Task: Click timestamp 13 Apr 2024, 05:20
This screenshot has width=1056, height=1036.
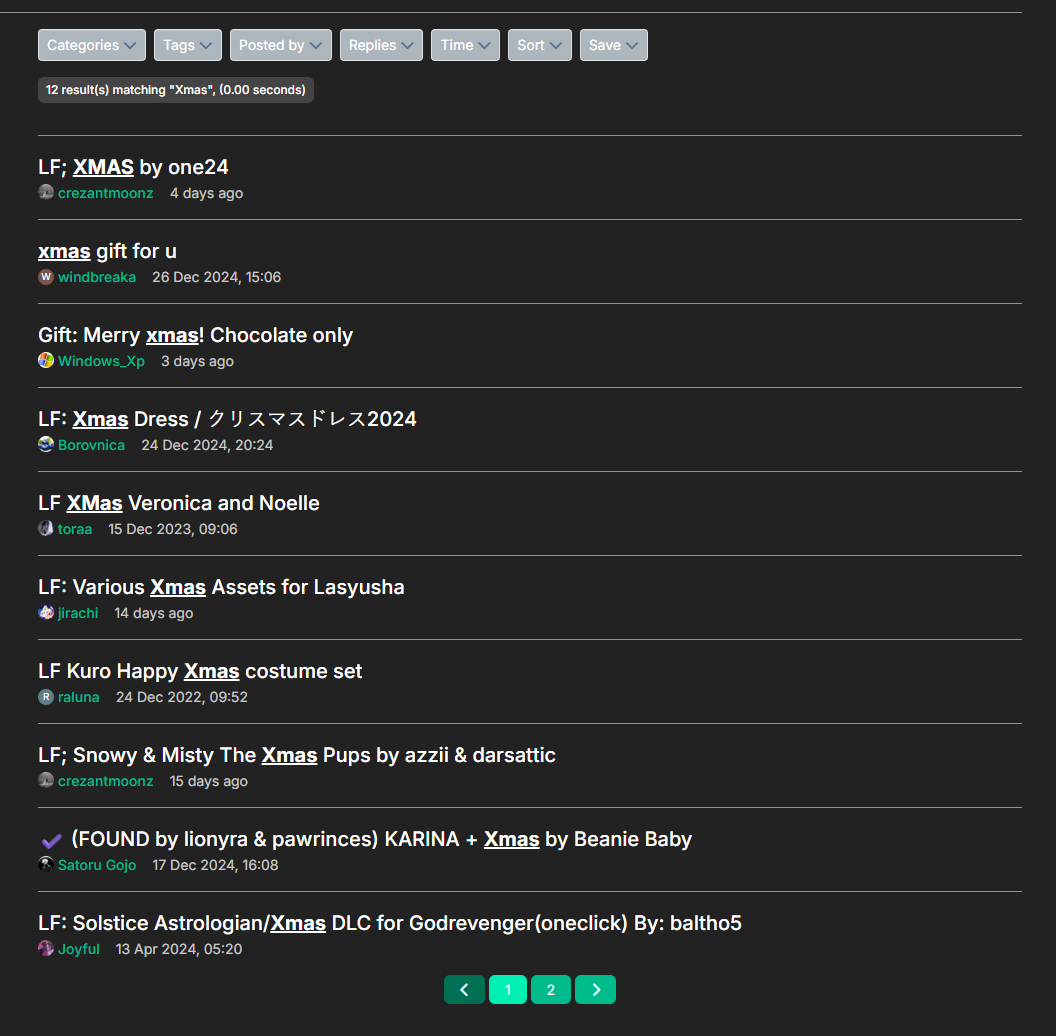Action: point(179,949)
